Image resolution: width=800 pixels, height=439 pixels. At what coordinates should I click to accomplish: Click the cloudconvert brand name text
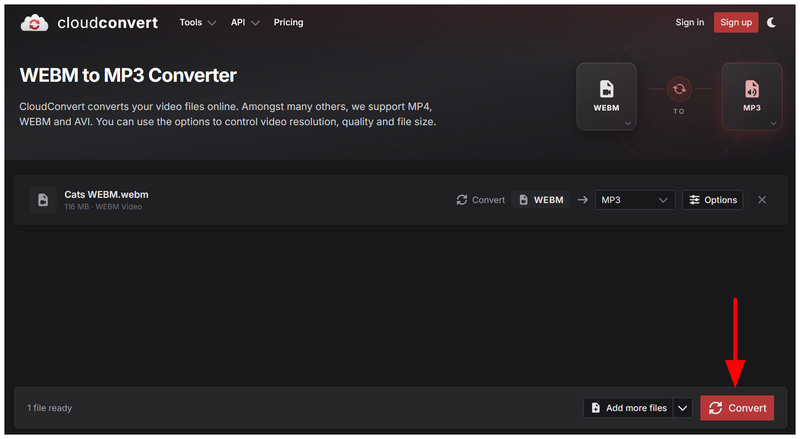pyautogui.click(x=108, y=23)
